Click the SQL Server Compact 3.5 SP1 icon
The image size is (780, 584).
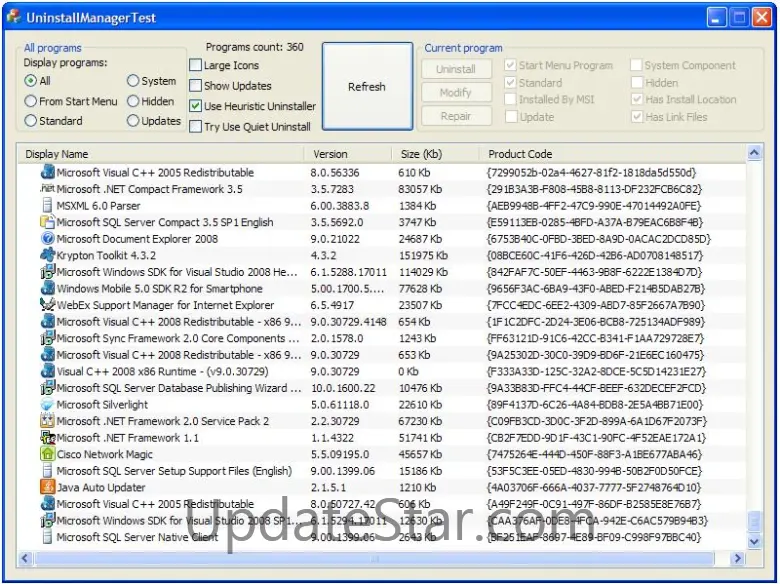pyautogui.click(x=47, y=222)
